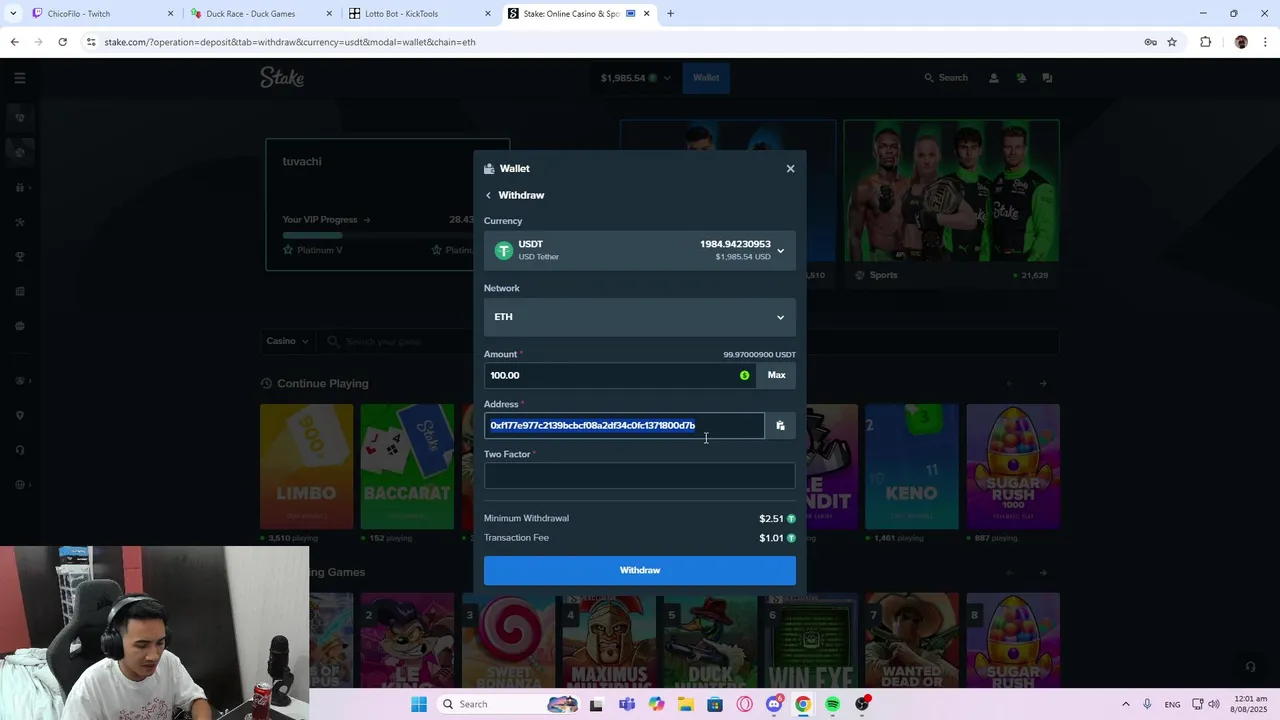Viewport: 1280px width, 720px height.
Task: Open Chrome password key icon
Action: 1150,42
